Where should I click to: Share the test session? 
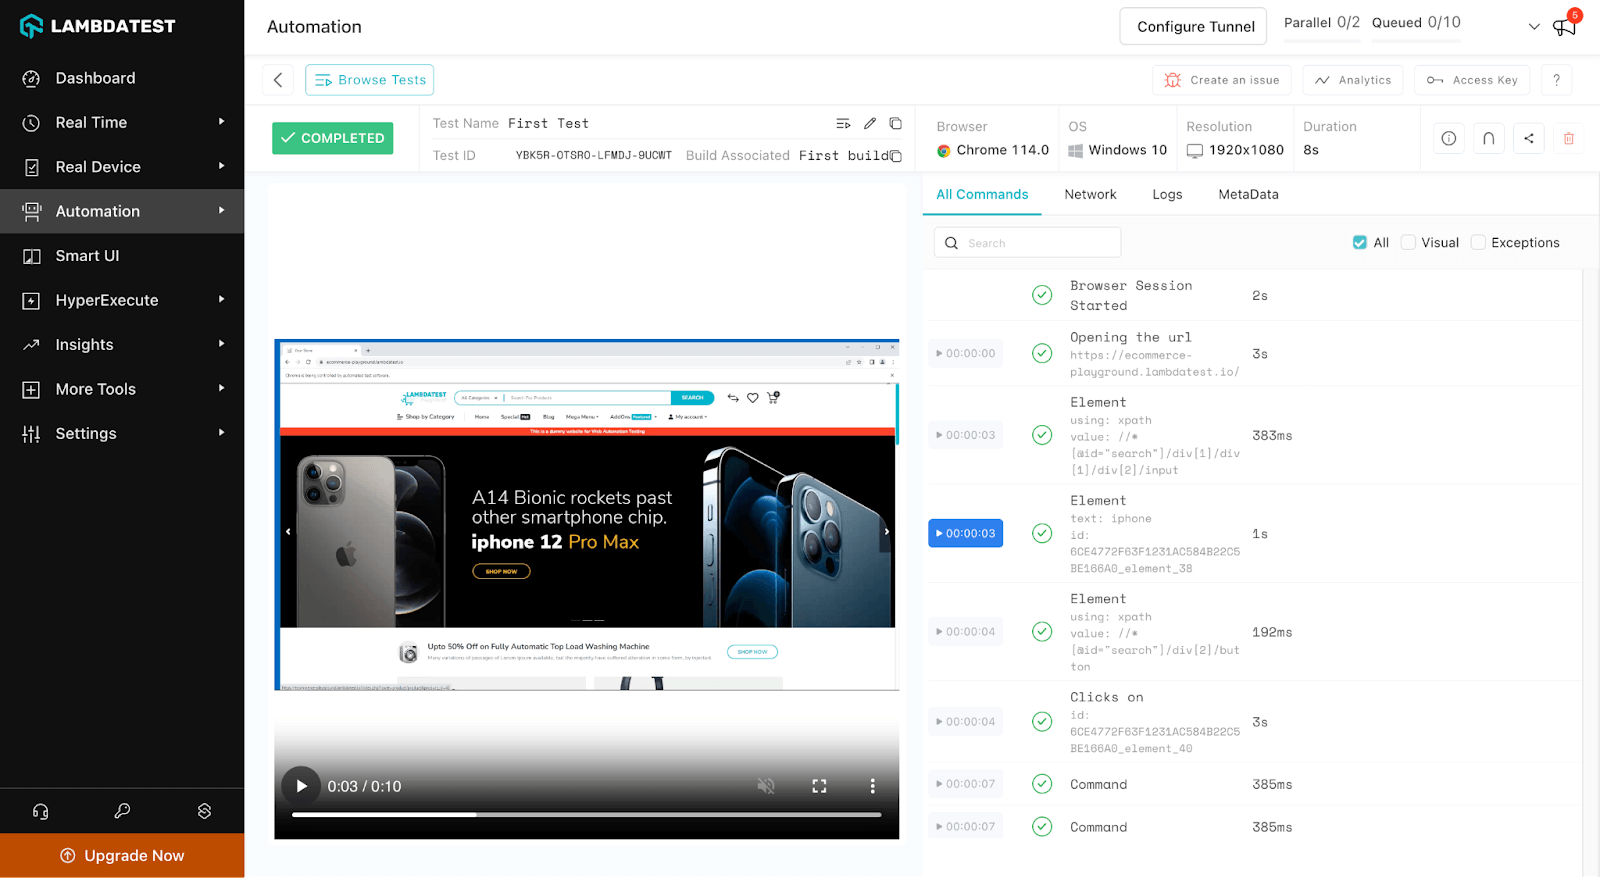tap(1529, 138)
